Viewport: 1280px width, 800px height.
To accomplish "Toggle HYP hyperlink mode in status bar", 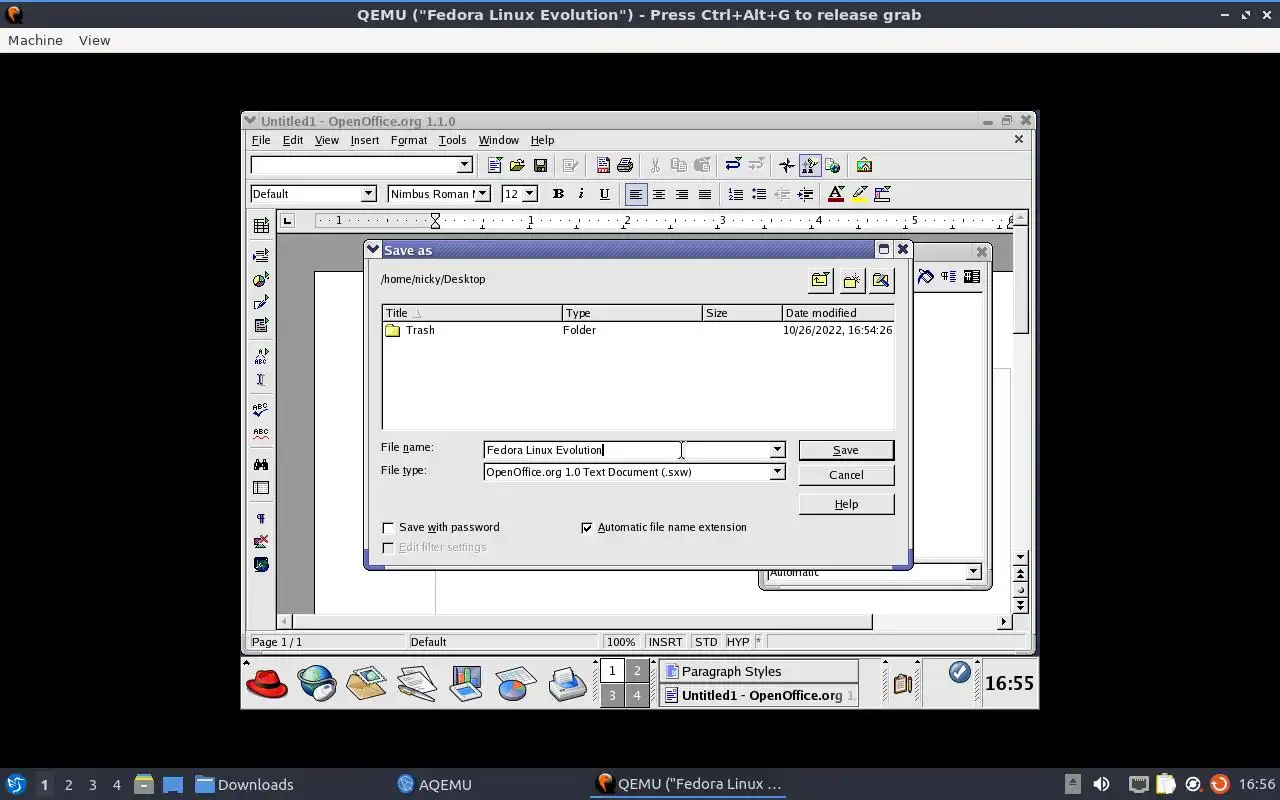I will 738,642.
